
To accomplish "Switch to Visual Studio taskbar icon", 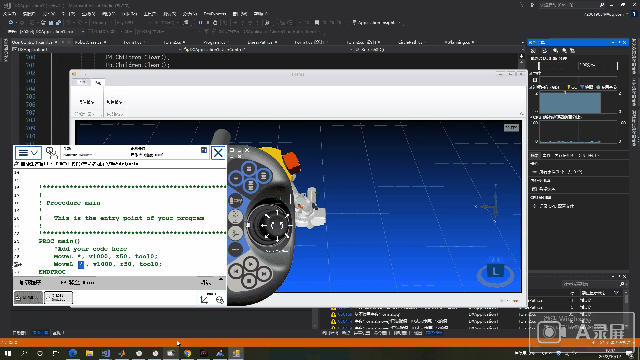I will 105,353.
